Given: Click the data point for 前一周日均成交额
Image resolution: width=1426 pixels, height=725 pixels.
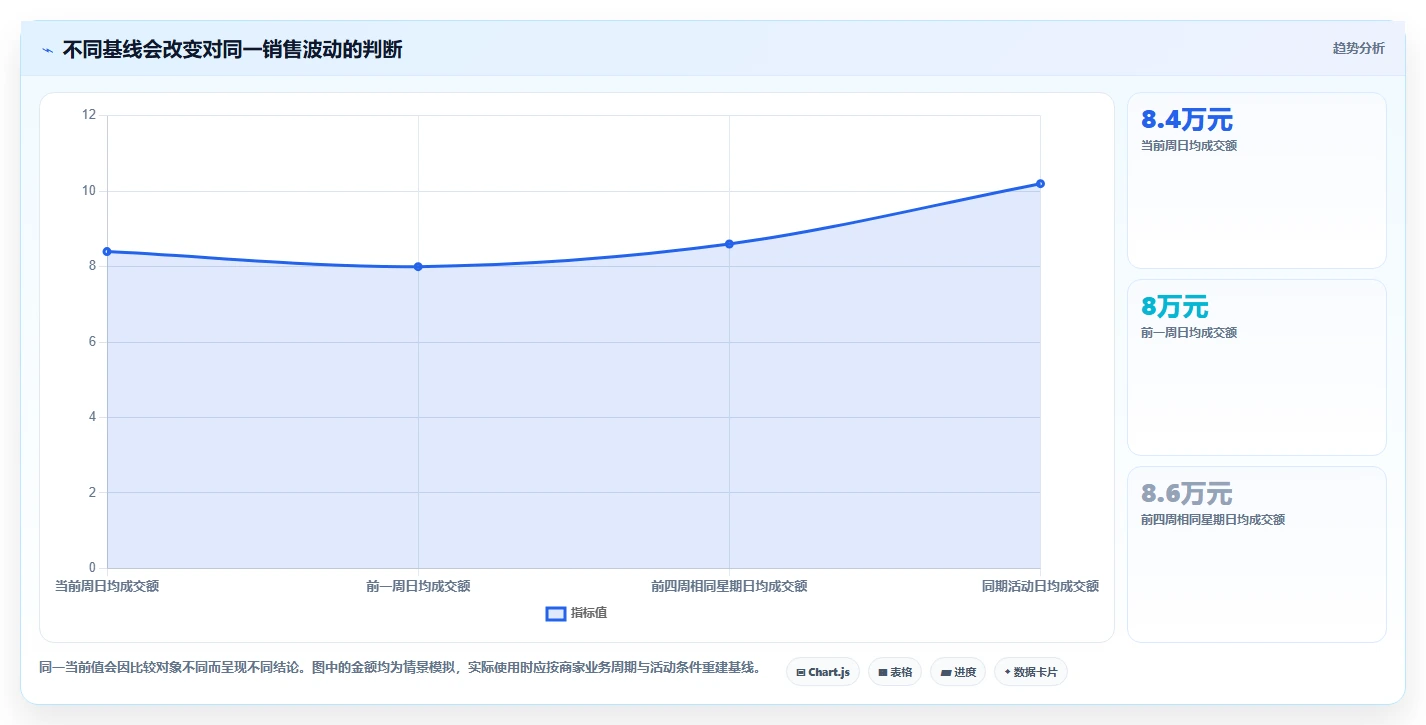Looking at the screenshot, I should [418, 266].
